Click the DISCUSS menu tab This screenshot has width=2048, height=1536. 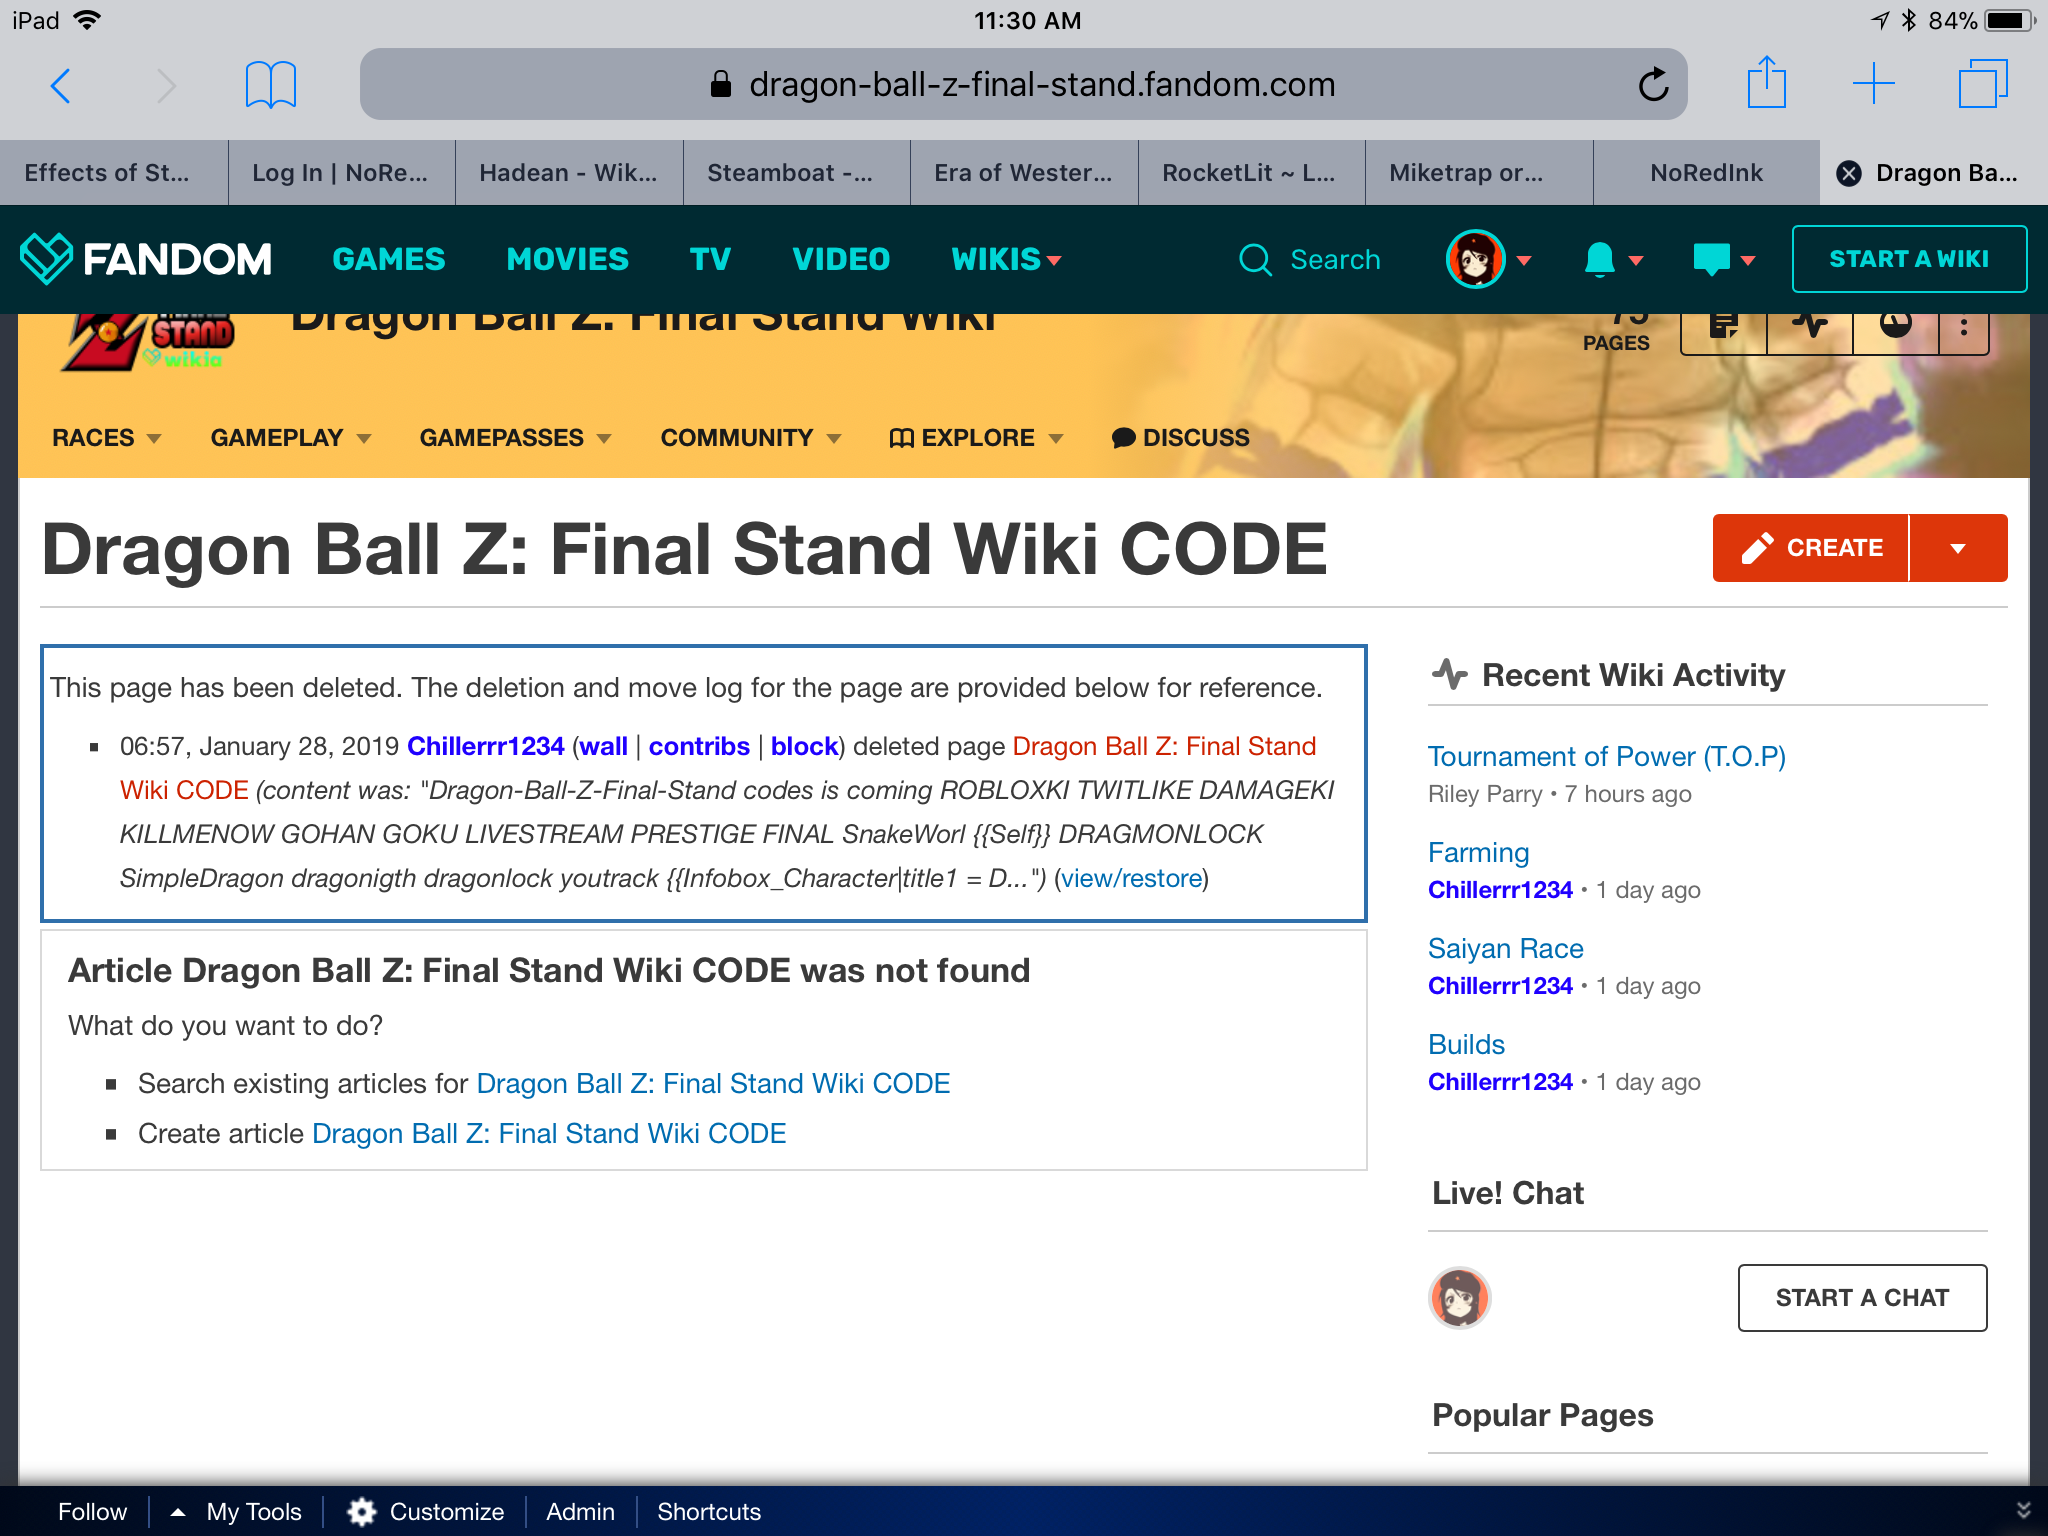(x=1180, y=436)
